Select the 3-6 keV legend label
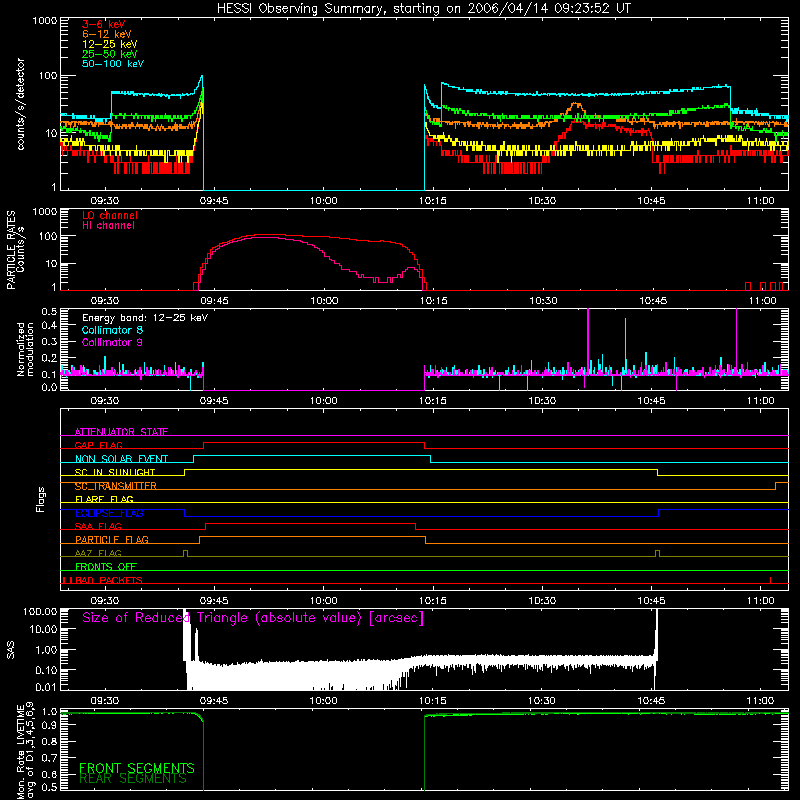Image resolution: width=800 pixels, height=800 pixels. tap(103, 24)
